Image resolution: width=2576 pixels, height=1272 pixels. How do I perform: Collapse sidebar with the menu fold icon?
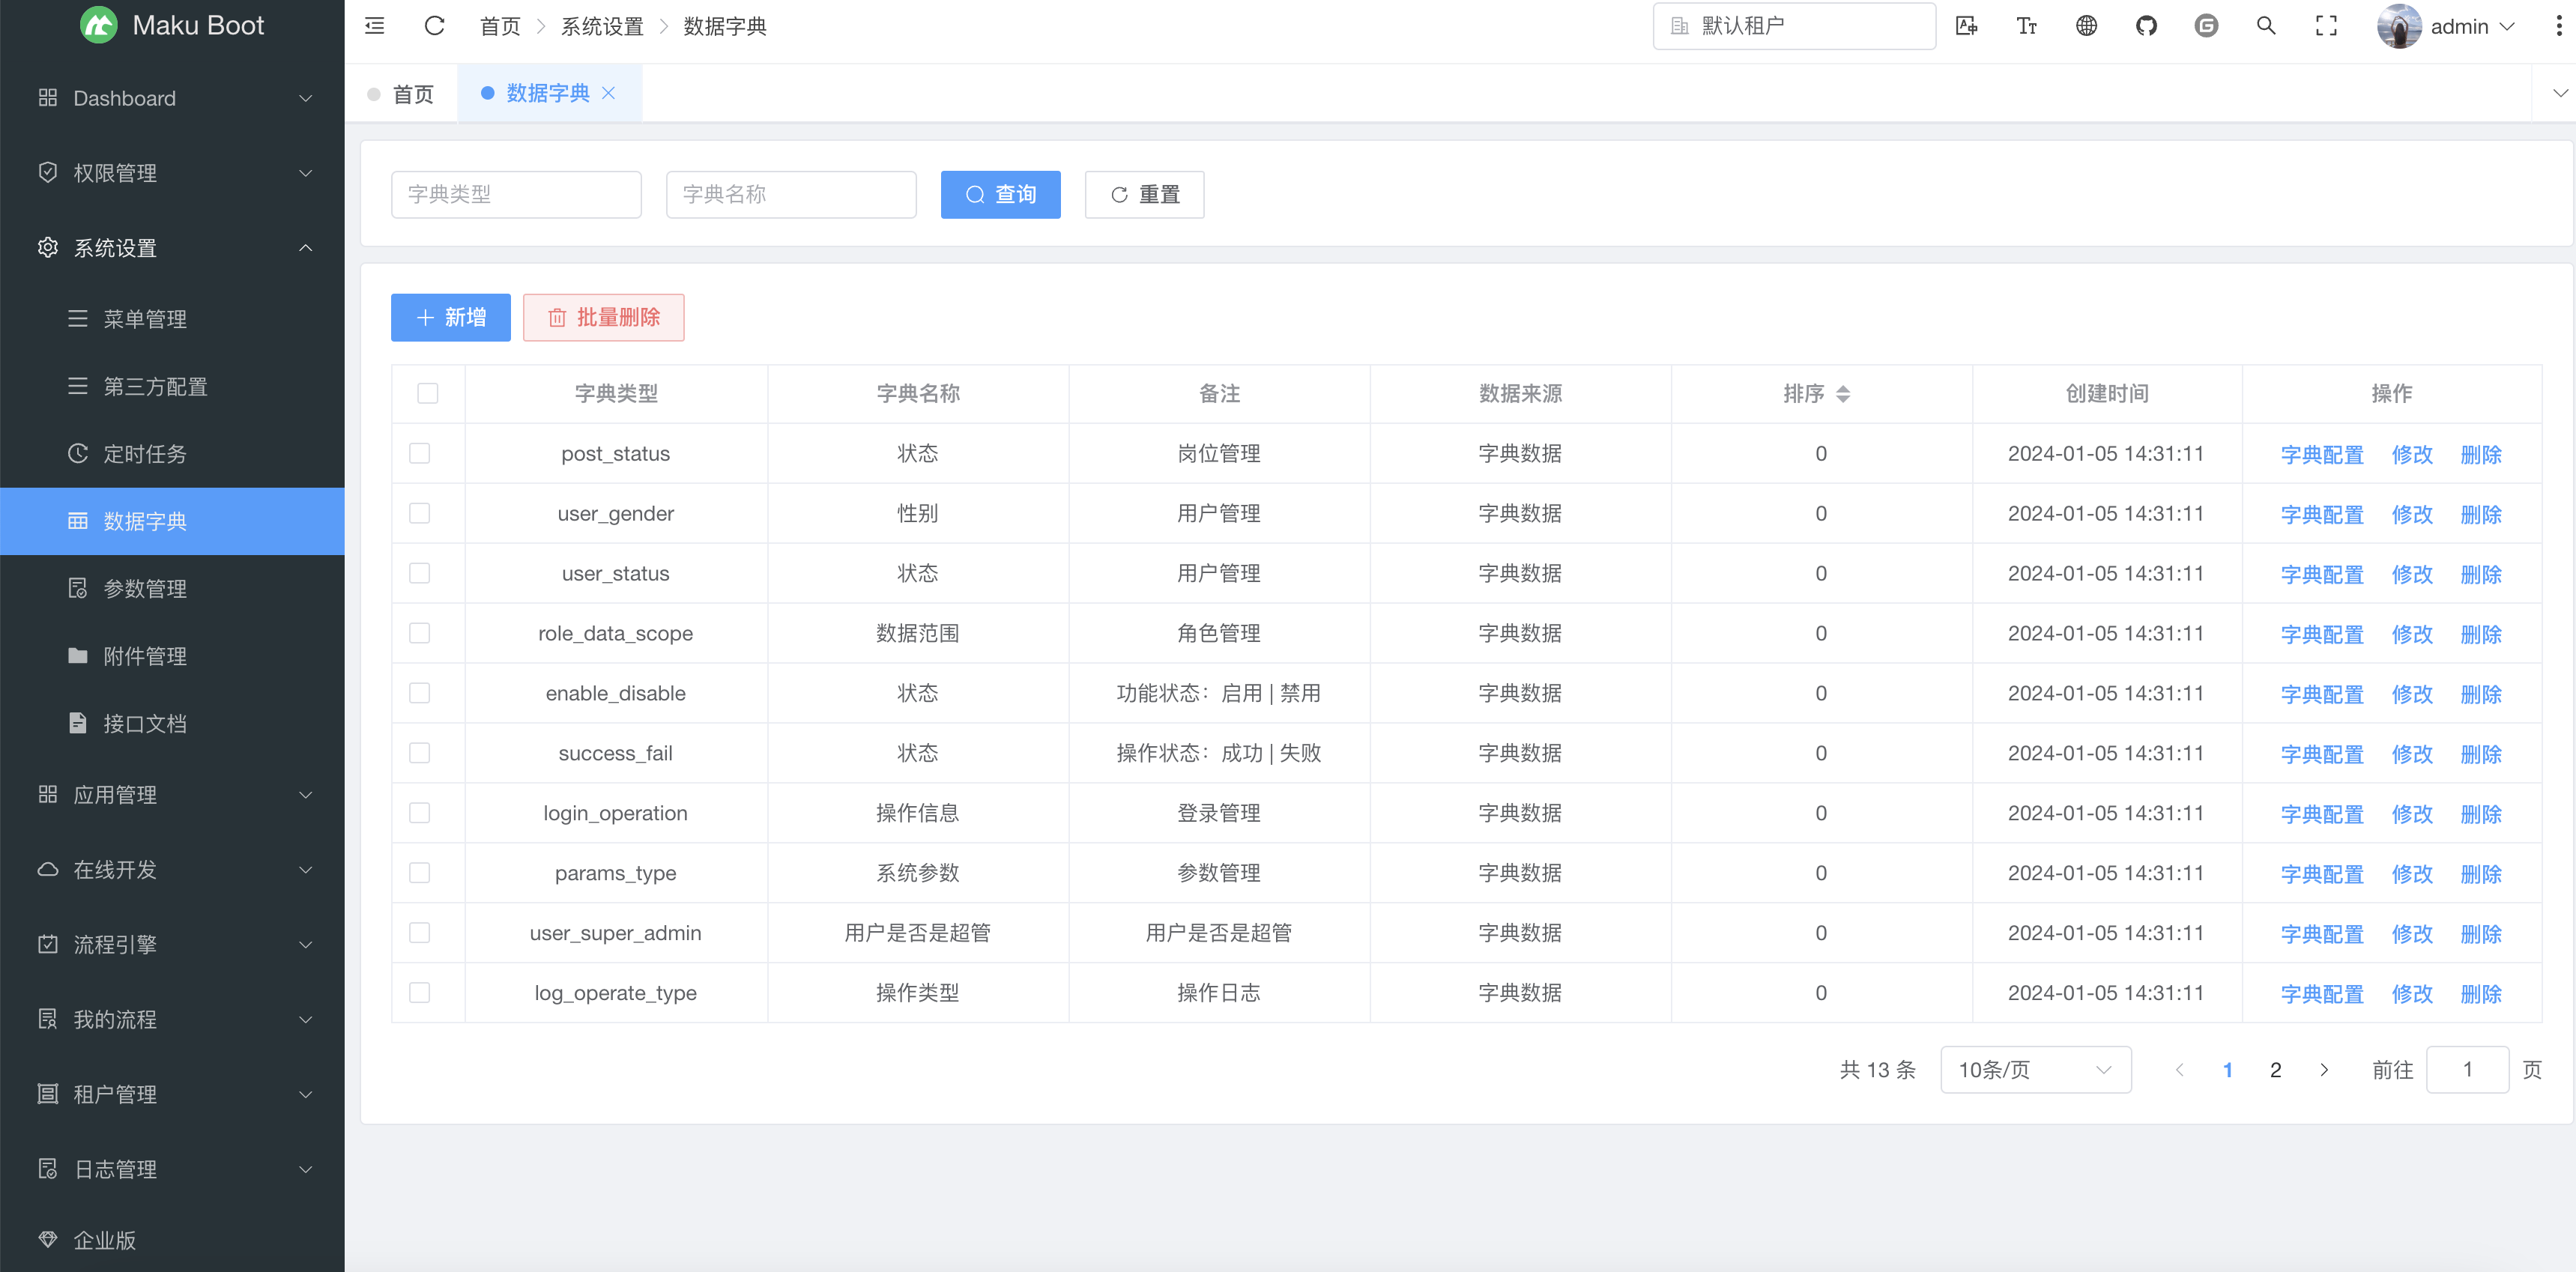coord(375,26)
